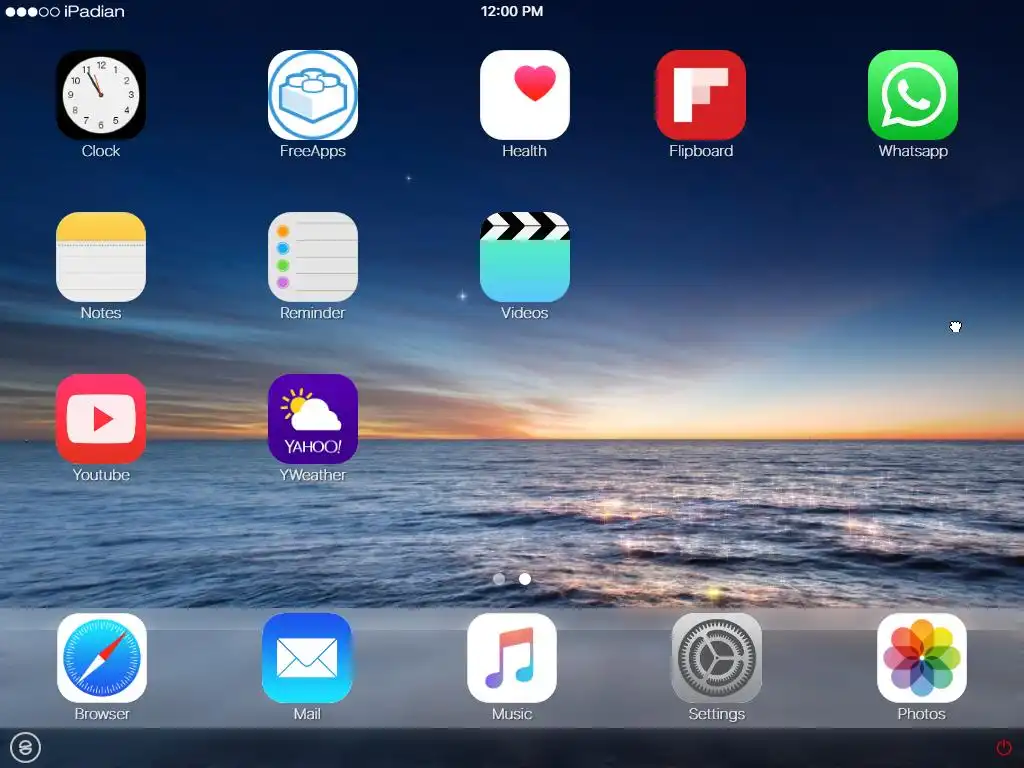Click the iPadian carrier signal indicator
1024x768 pixels.
(65, 11)
